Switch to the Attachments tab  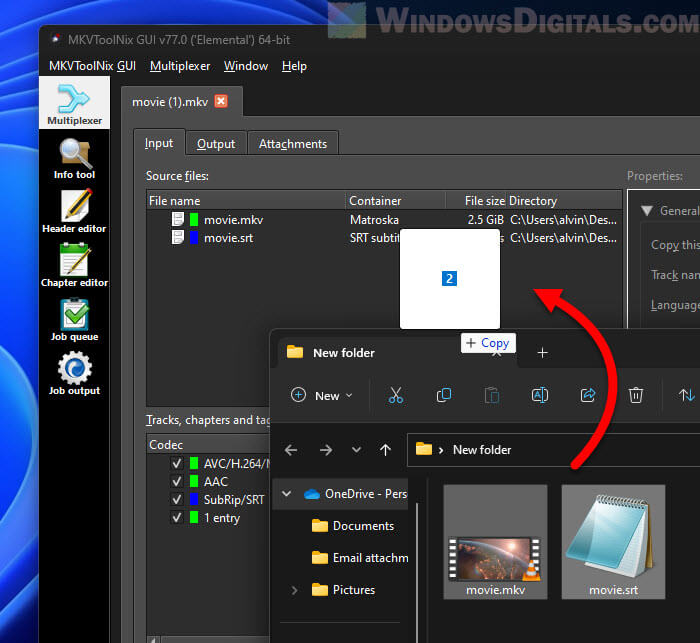pyautogui.click(x=293, y=144)
